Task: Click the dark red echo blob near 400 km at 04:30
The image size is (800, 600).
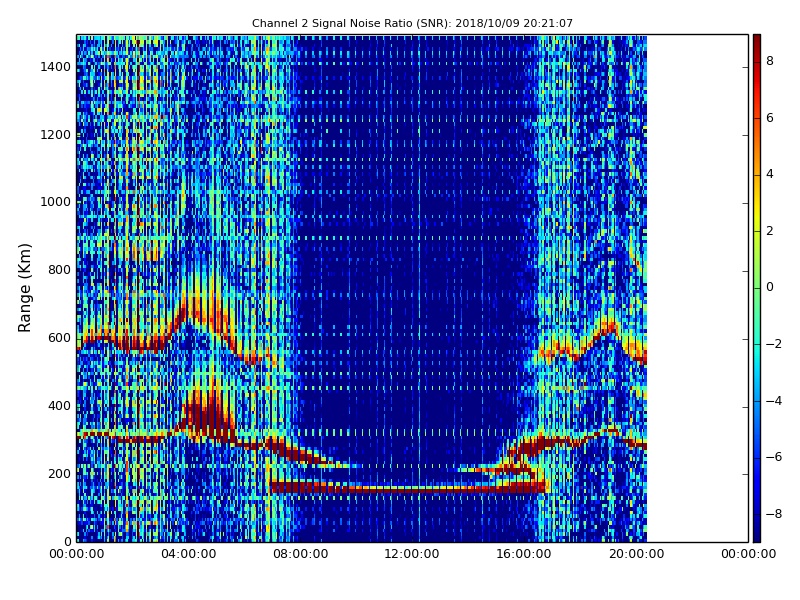Action: pos(207,416)
